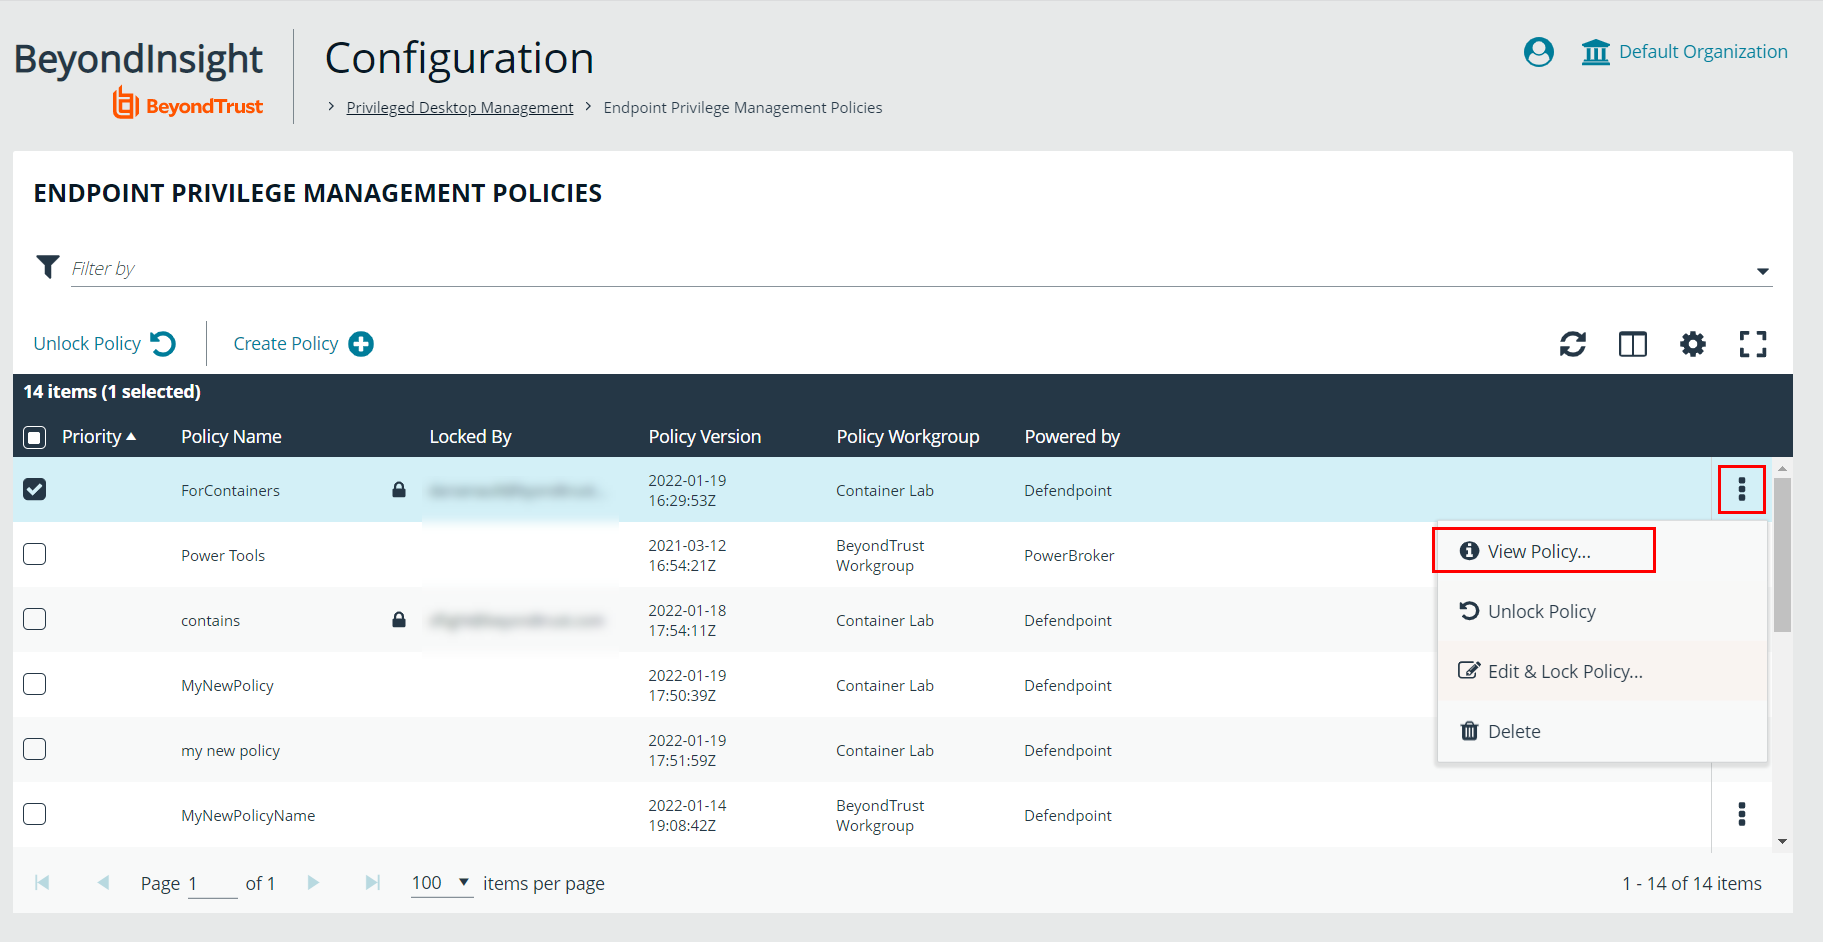
Task: Click the Create Policy button
Action: click(303, 344)
